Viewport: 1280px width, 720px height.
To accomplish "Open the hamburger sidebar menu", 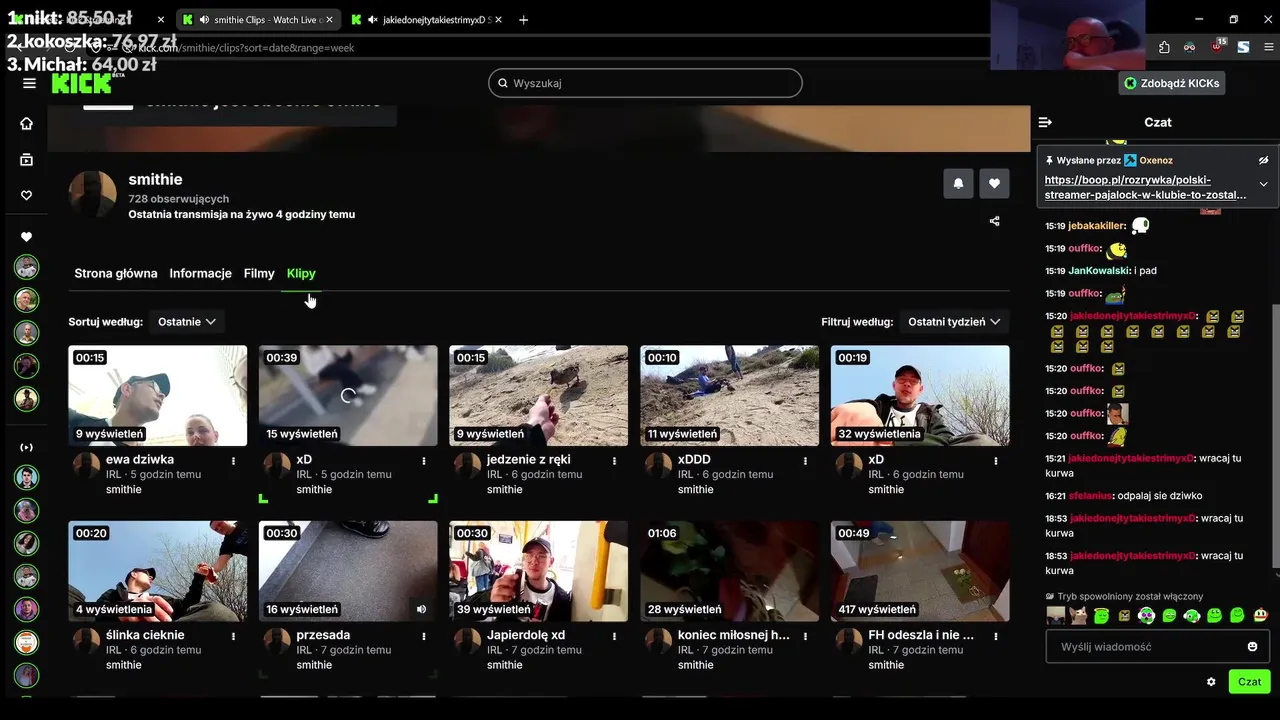I will tap(29, 83).
